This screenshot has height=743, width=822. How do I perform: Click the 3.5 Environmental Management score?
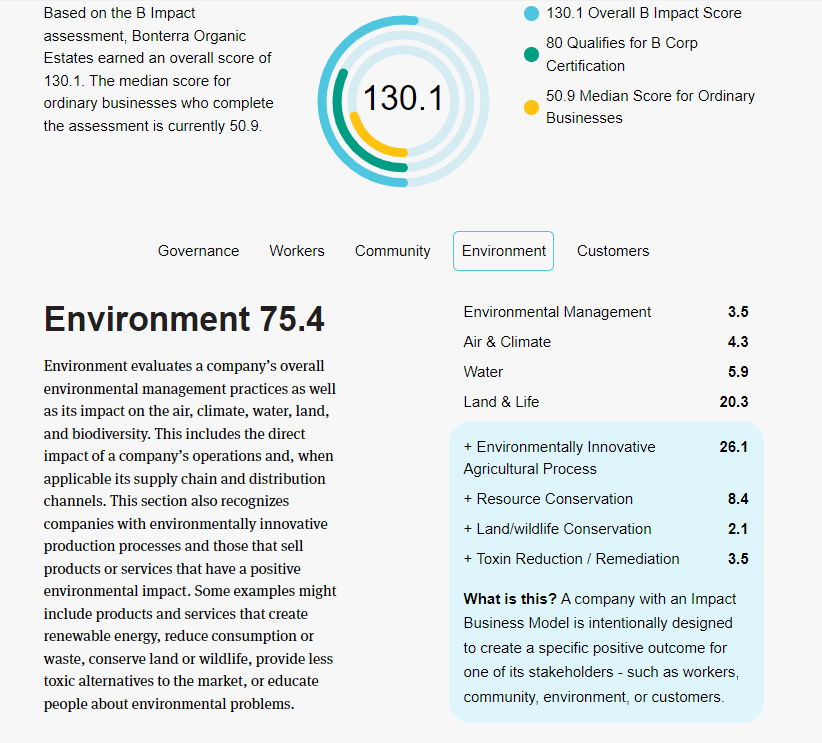(738, 312)
